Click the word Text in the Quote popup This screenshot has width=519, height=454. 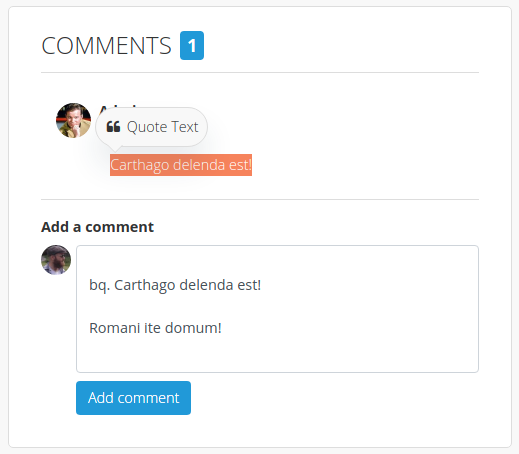point(185,127)
